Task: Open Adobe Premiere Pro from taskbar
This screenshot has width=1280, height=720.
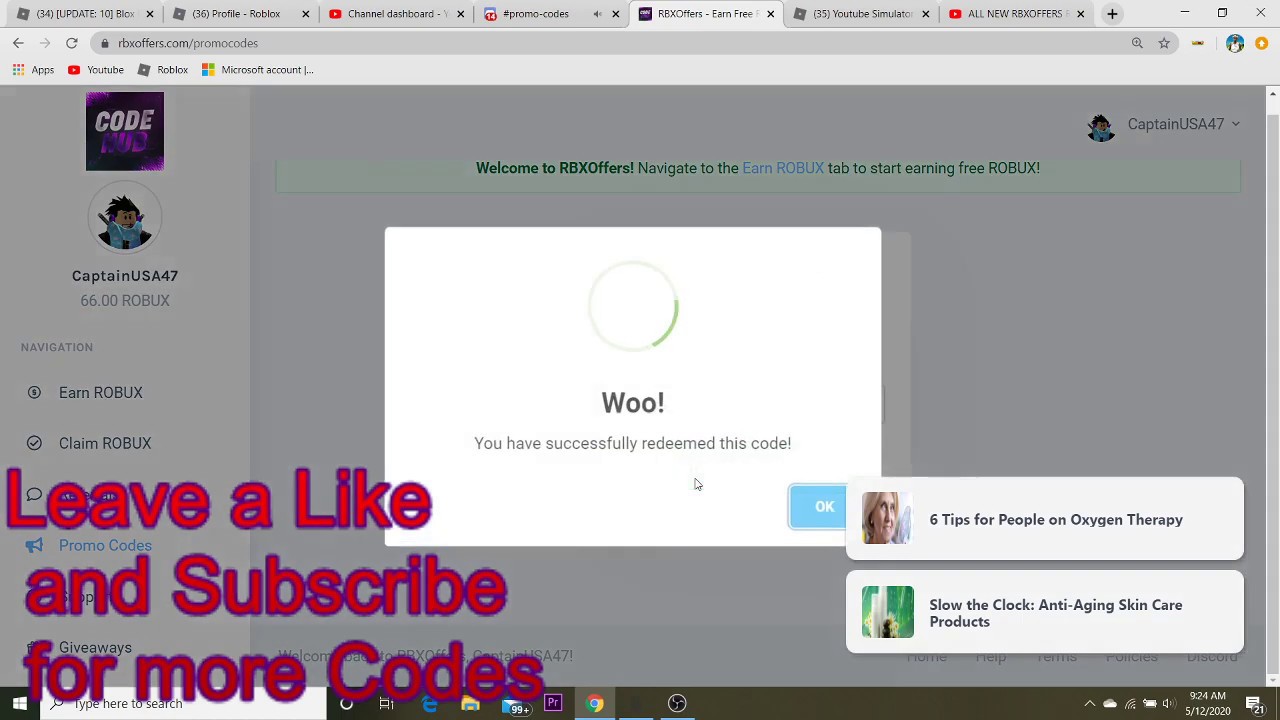Action: tap(553, 703)
